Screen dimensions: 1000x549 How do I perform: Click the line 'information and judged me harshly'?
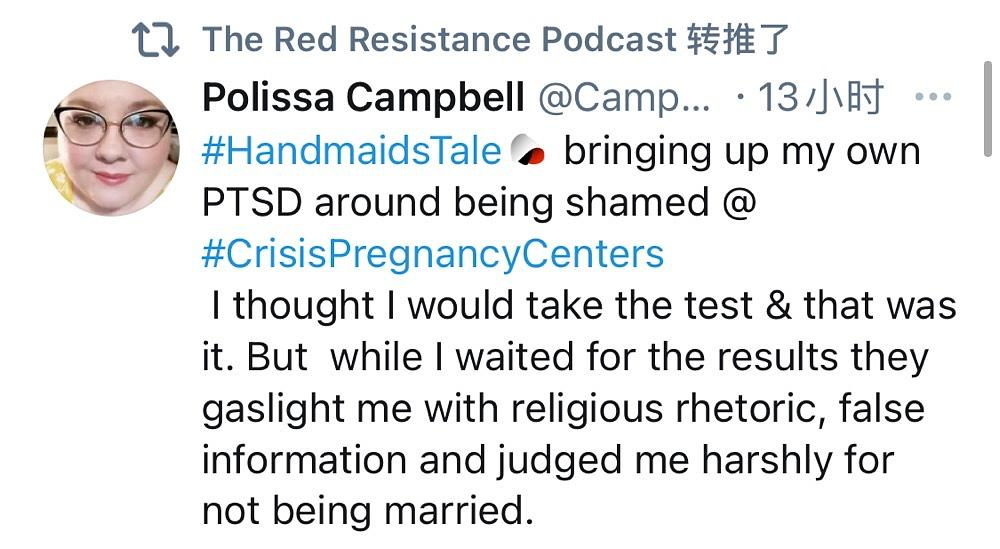tap(547, 461)
